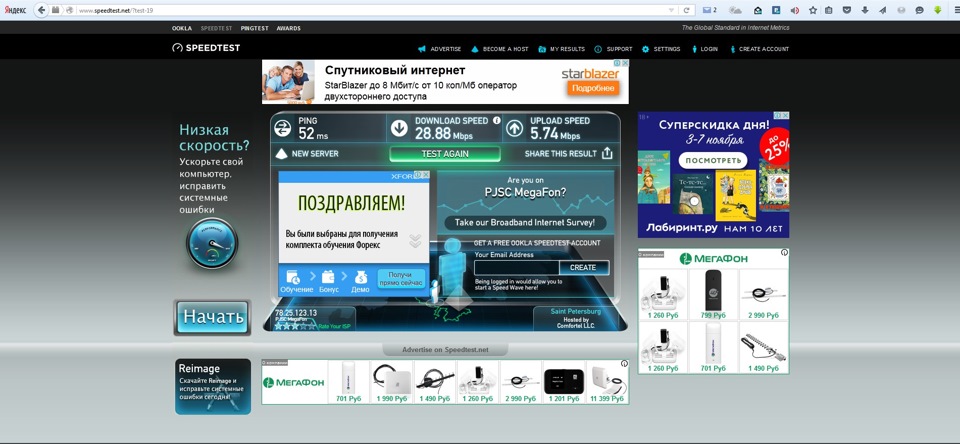Click the speedometer gauge under Низкая скорость

212,244
